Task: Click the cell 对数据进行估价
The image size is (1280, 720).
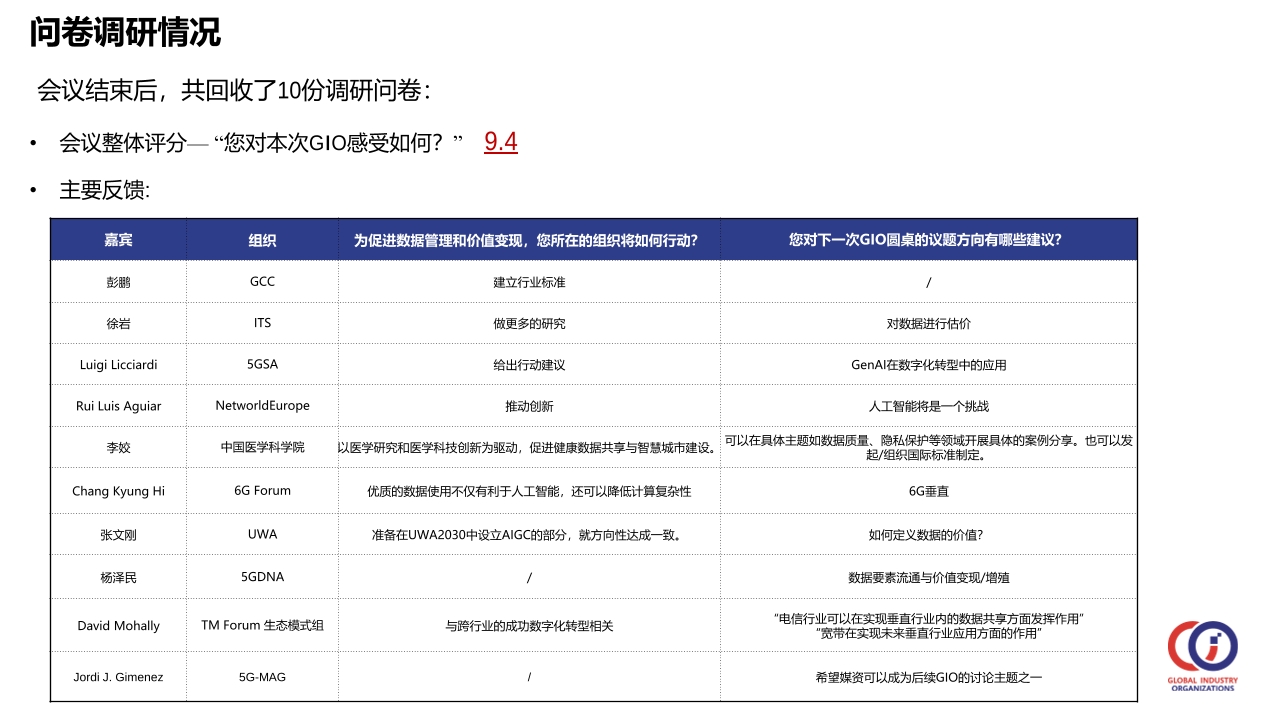Action: [x=928, y=323]
